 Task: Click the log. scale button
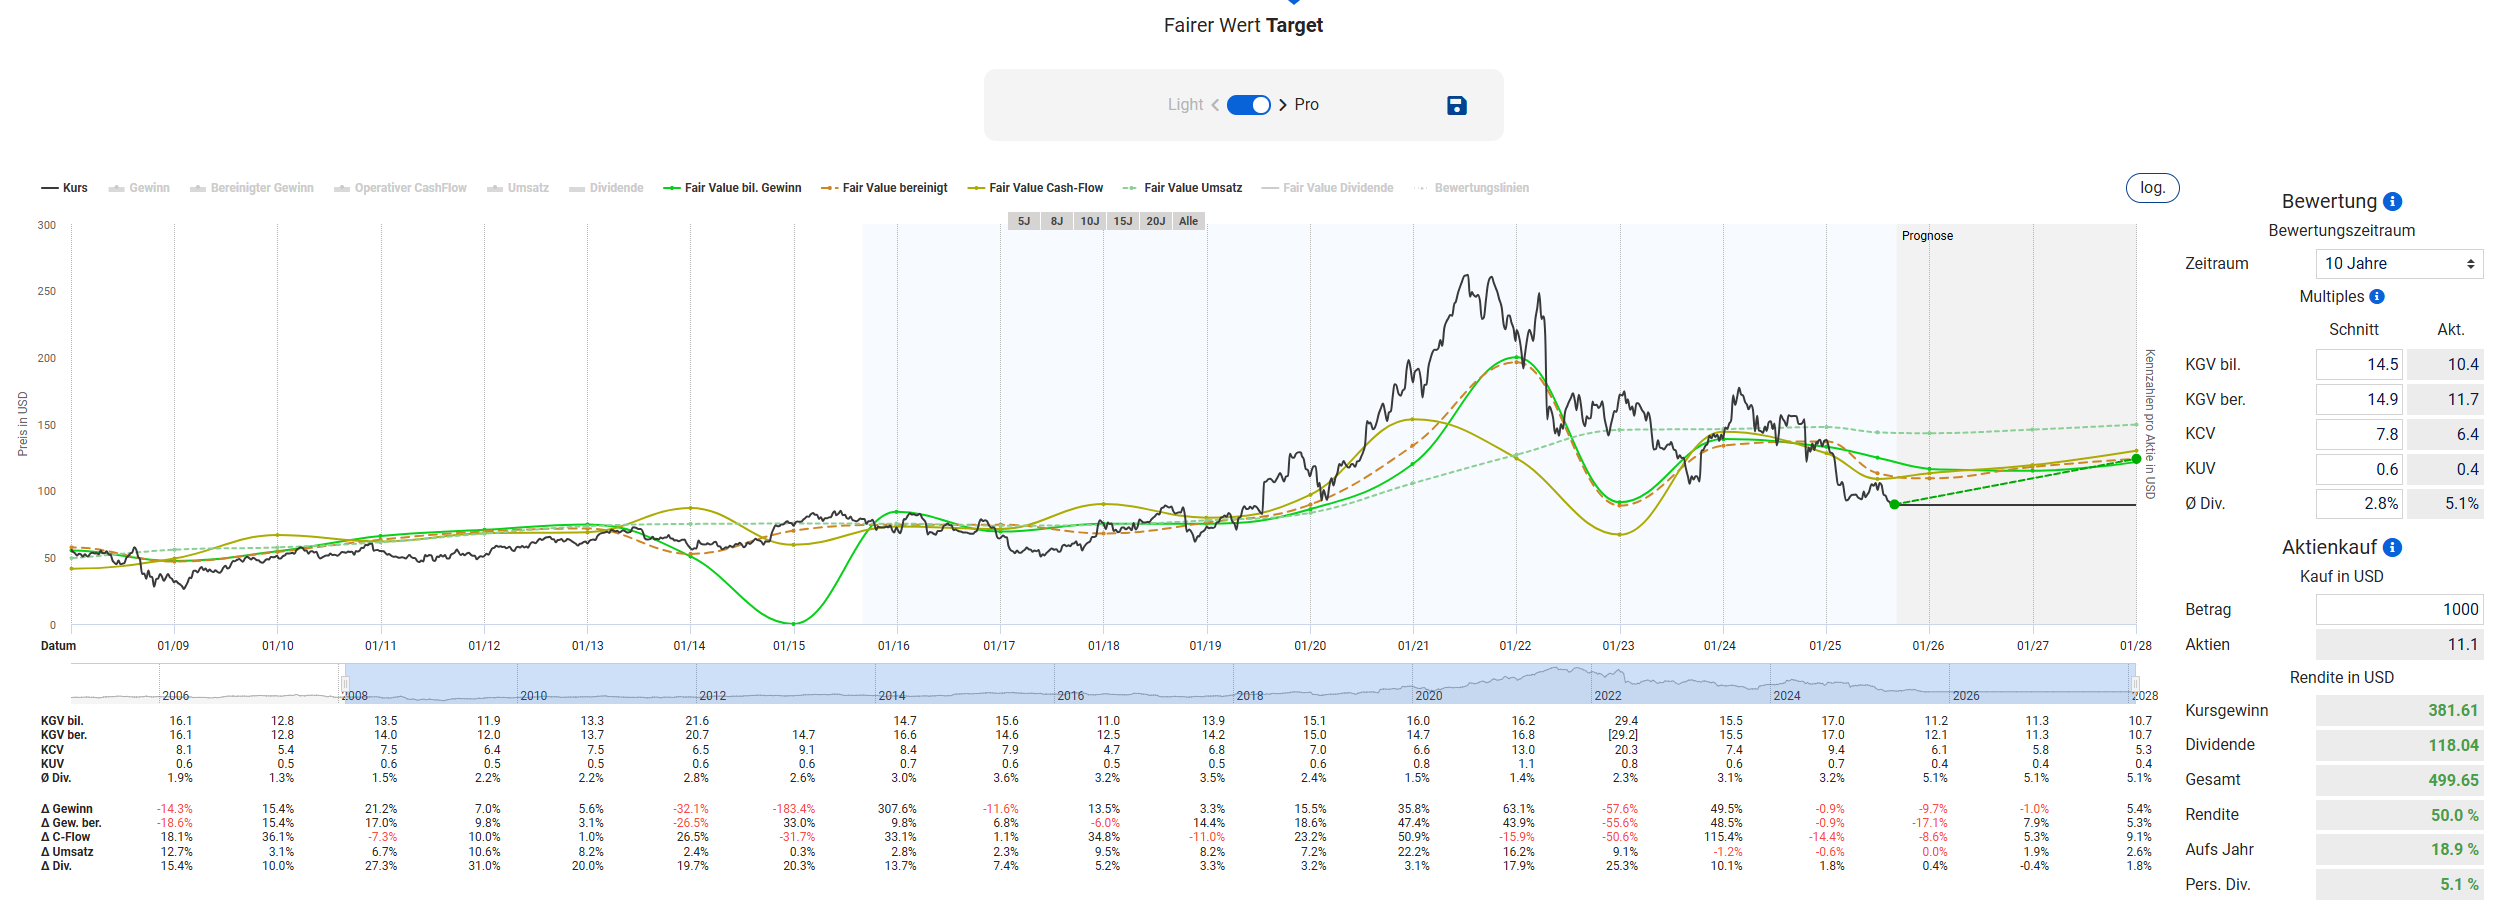pos(2152,188)
